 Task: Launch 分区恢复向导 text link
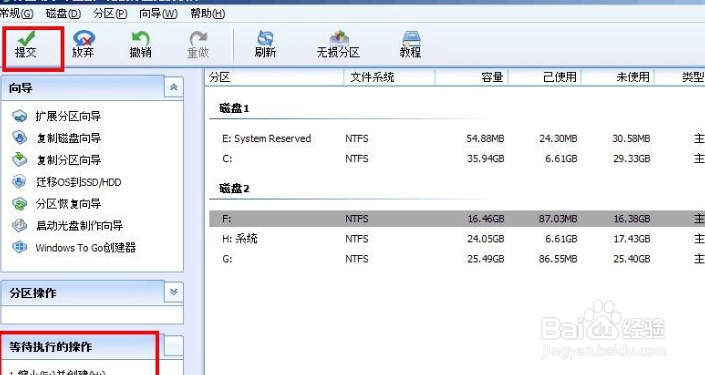click(x=68, y=204)
